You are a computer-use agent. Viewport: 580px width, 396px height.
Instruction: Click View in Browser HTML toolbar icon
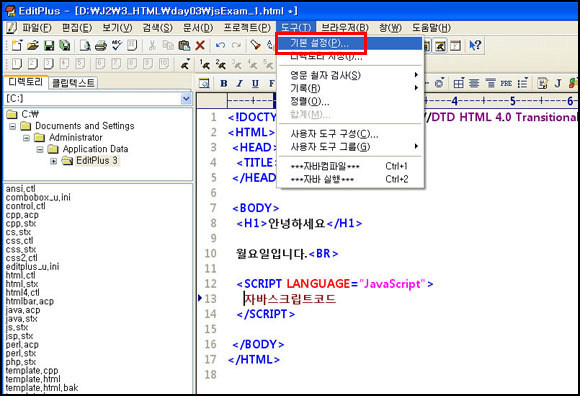(x=204, y=84)
